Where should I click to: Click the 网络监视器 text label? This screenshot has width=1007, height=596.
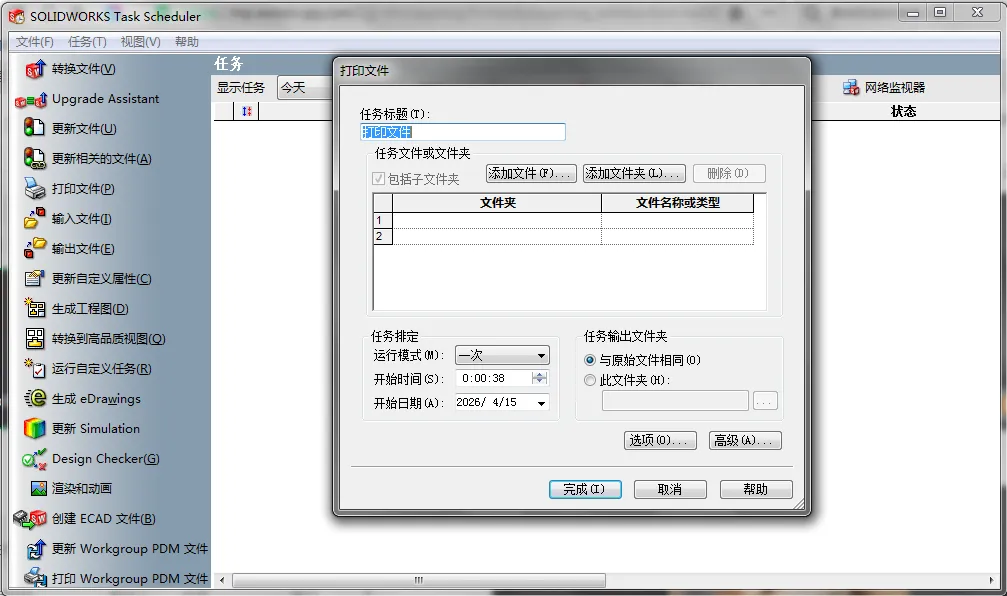click(895, 87)
